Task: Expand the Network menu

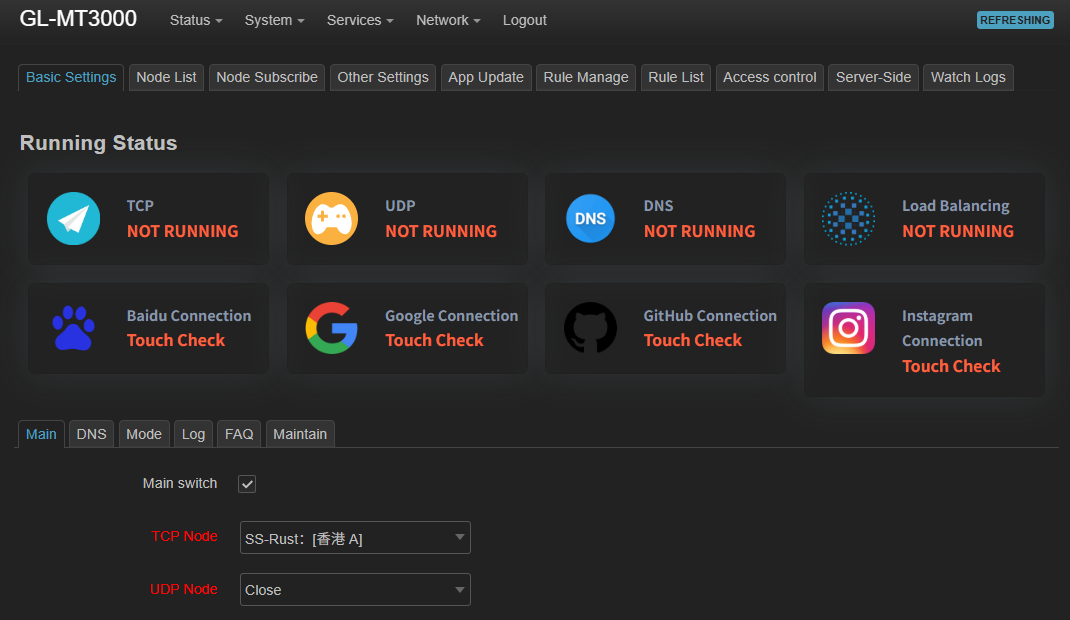Action: 448,20
